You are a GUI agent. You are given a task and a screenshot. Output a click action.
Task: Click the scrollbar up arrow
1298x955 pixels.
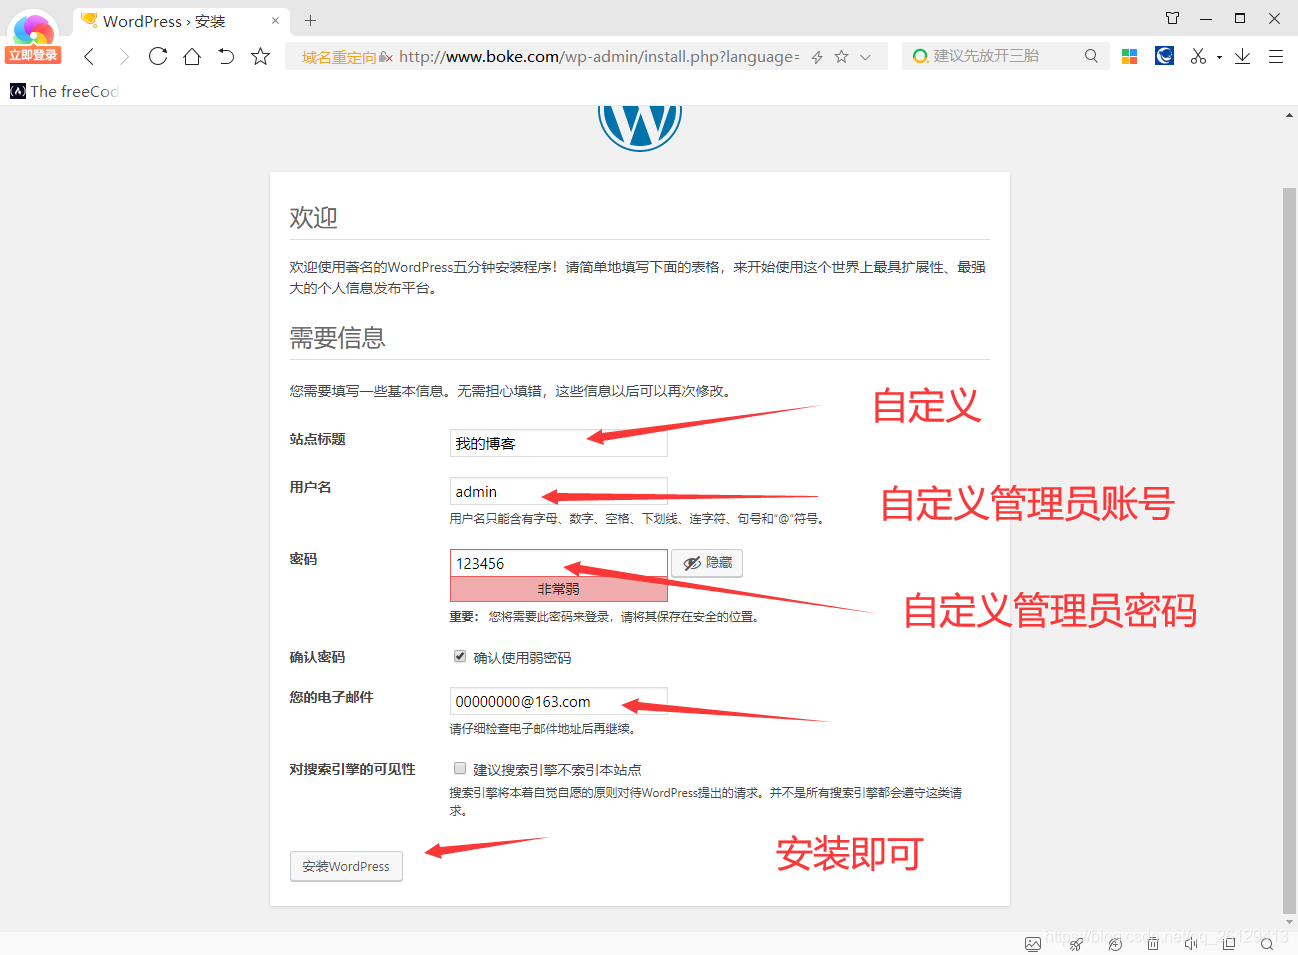tap(1289, 115)
